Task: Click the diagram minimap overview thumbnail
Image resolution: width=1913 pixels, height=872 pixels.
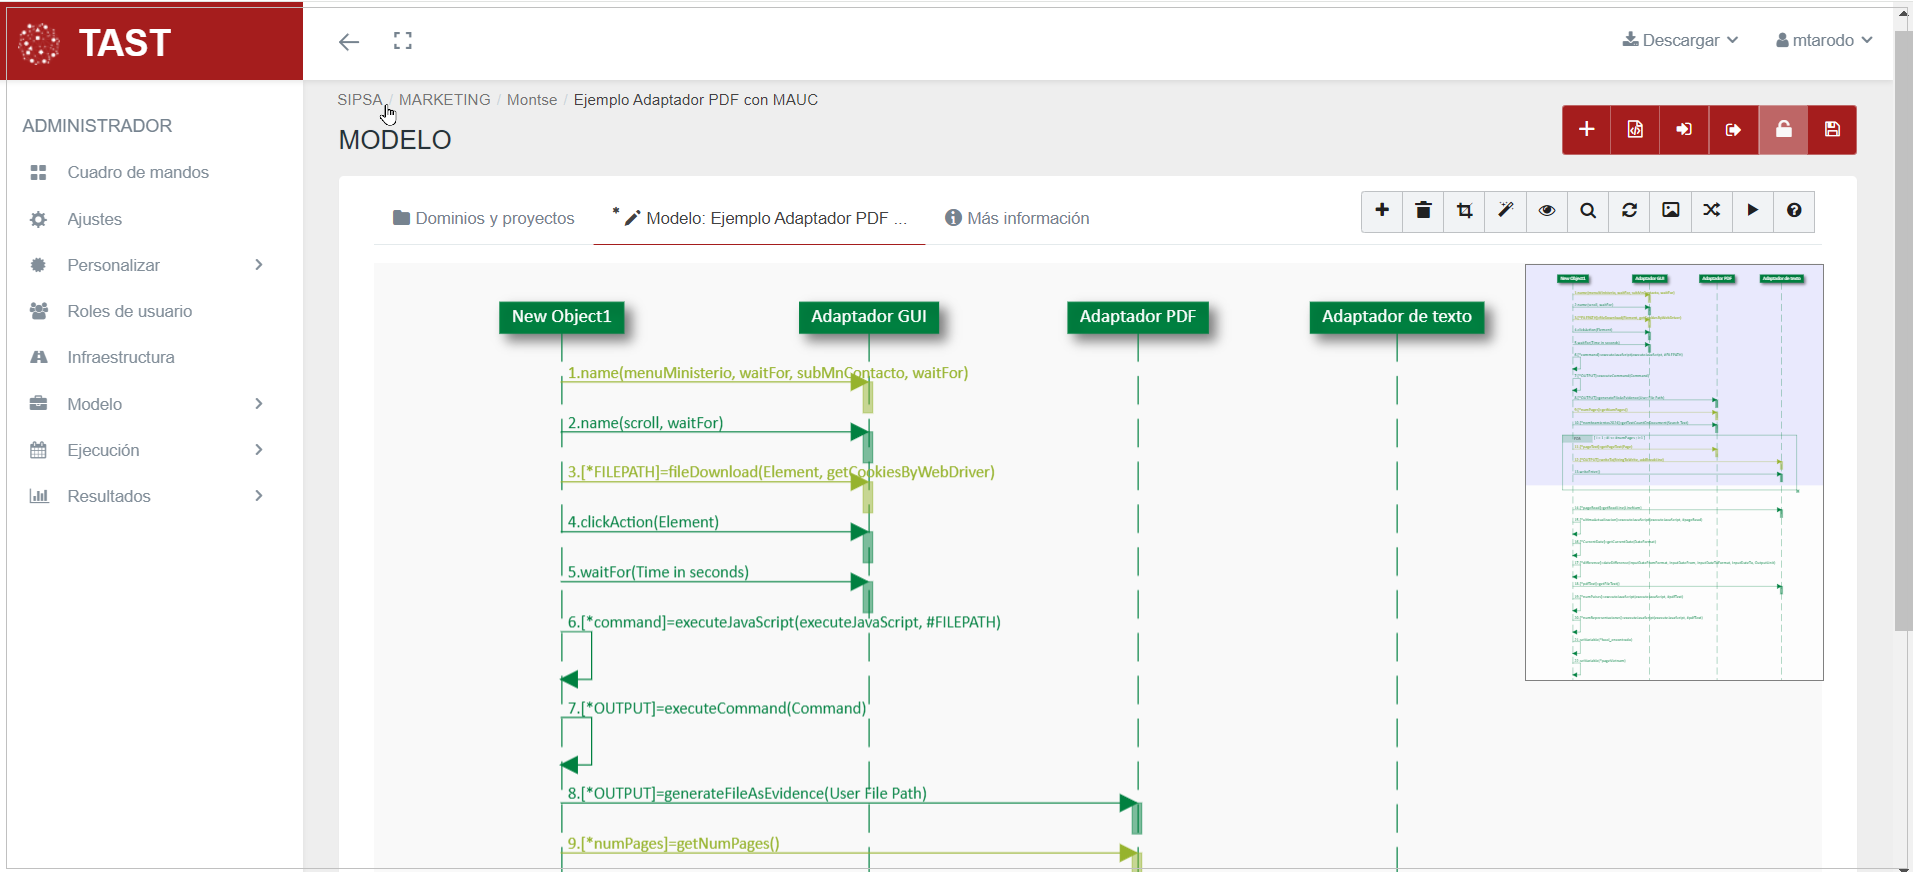Action: tap(1673, 472)
